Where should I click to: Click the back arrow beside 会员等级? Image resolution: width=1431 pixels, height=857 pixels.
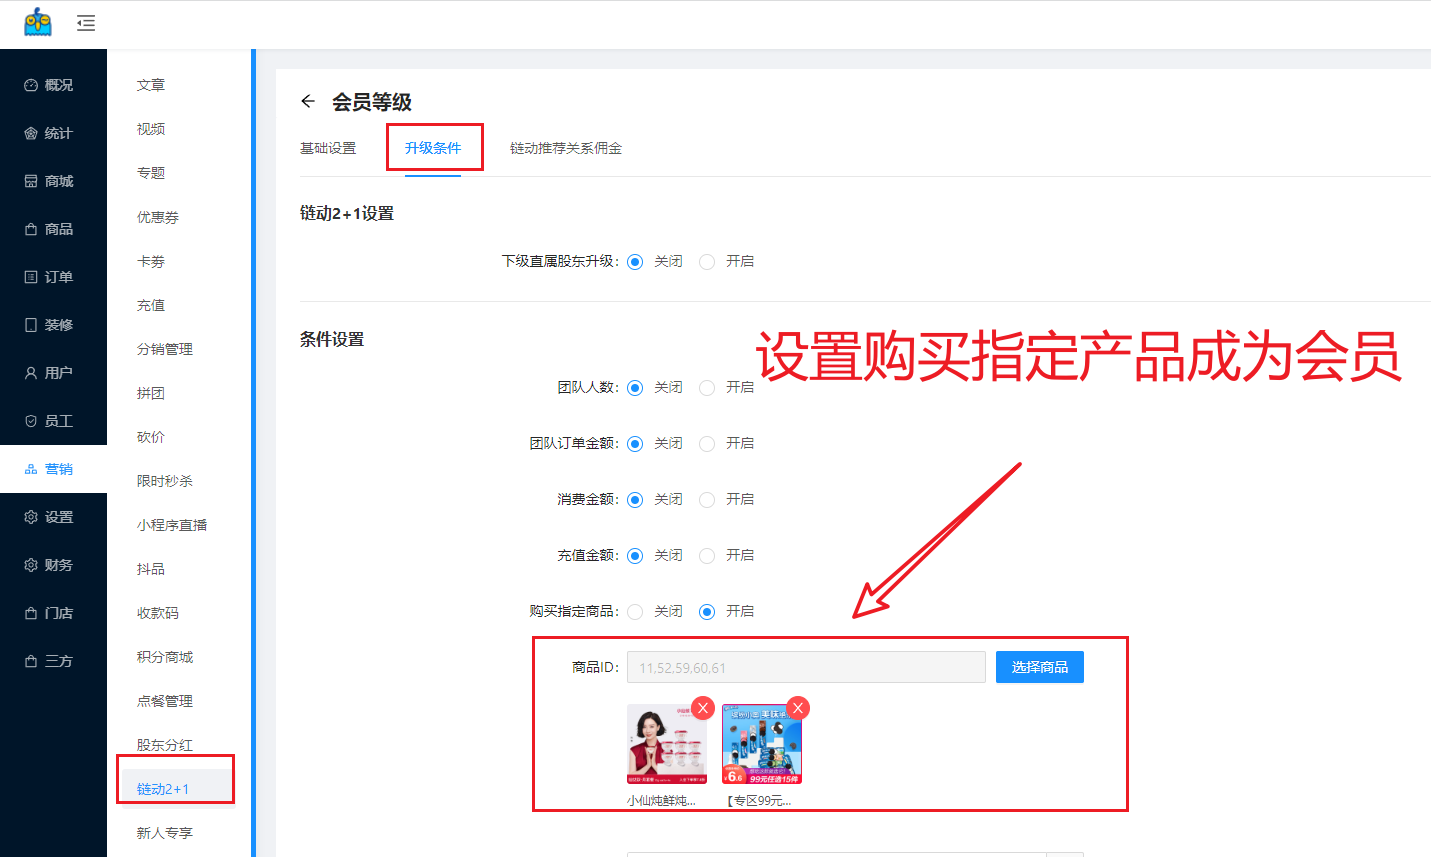308,101
